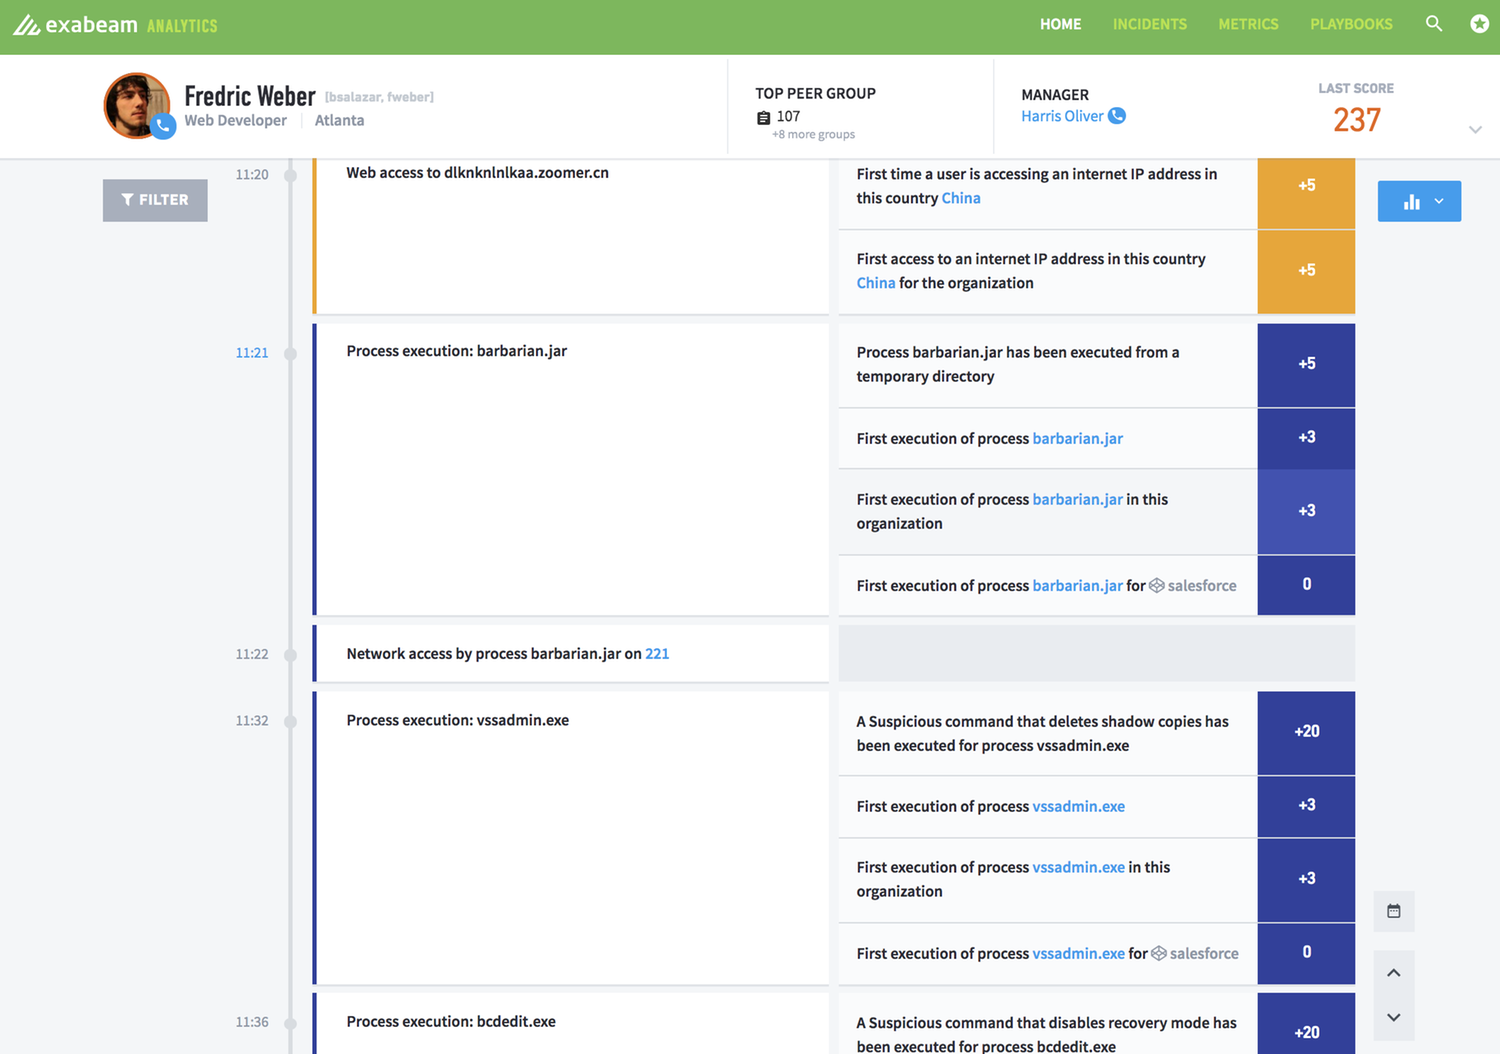Click the exabeam Analytics logo
Viewport: 1500px width, 1054px height.
[115, 25]
